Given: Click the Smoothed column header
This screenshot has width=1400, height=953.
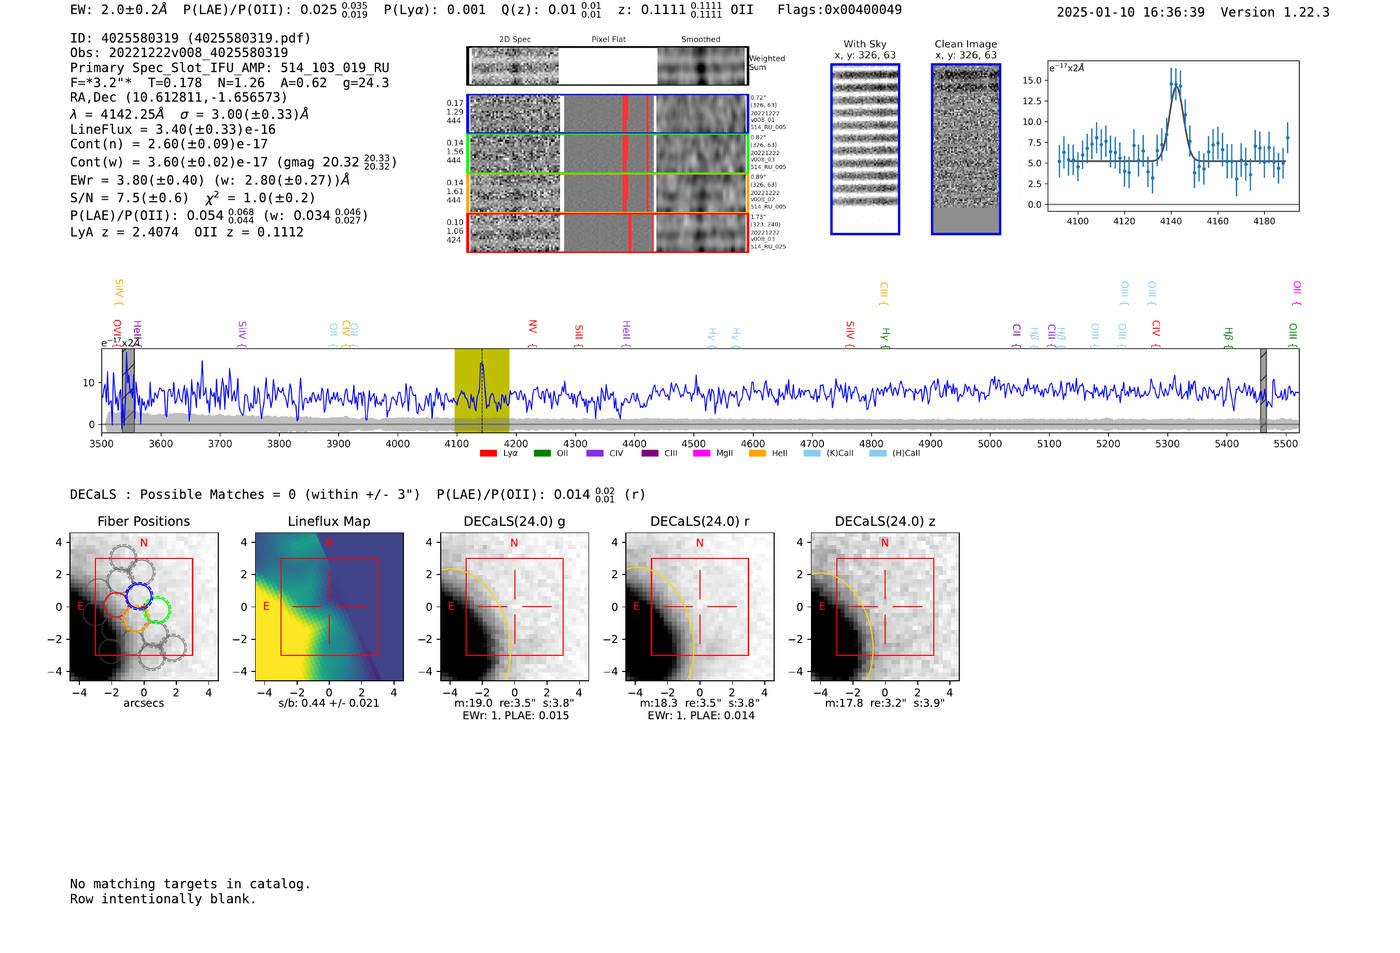Looking at the screenshot, I should pyautogui.click(x=701, y=40).
